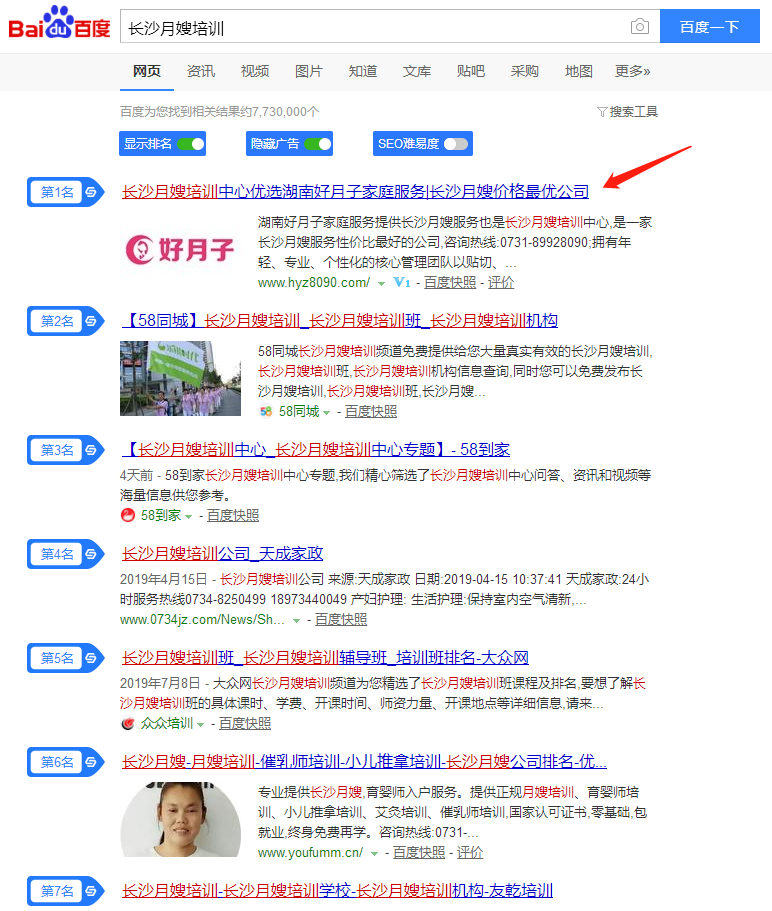The height and width of the screenshot is (911, 772).
Task: Open 百度快照 for the youfumm.cn result
Action: [419, 853]
